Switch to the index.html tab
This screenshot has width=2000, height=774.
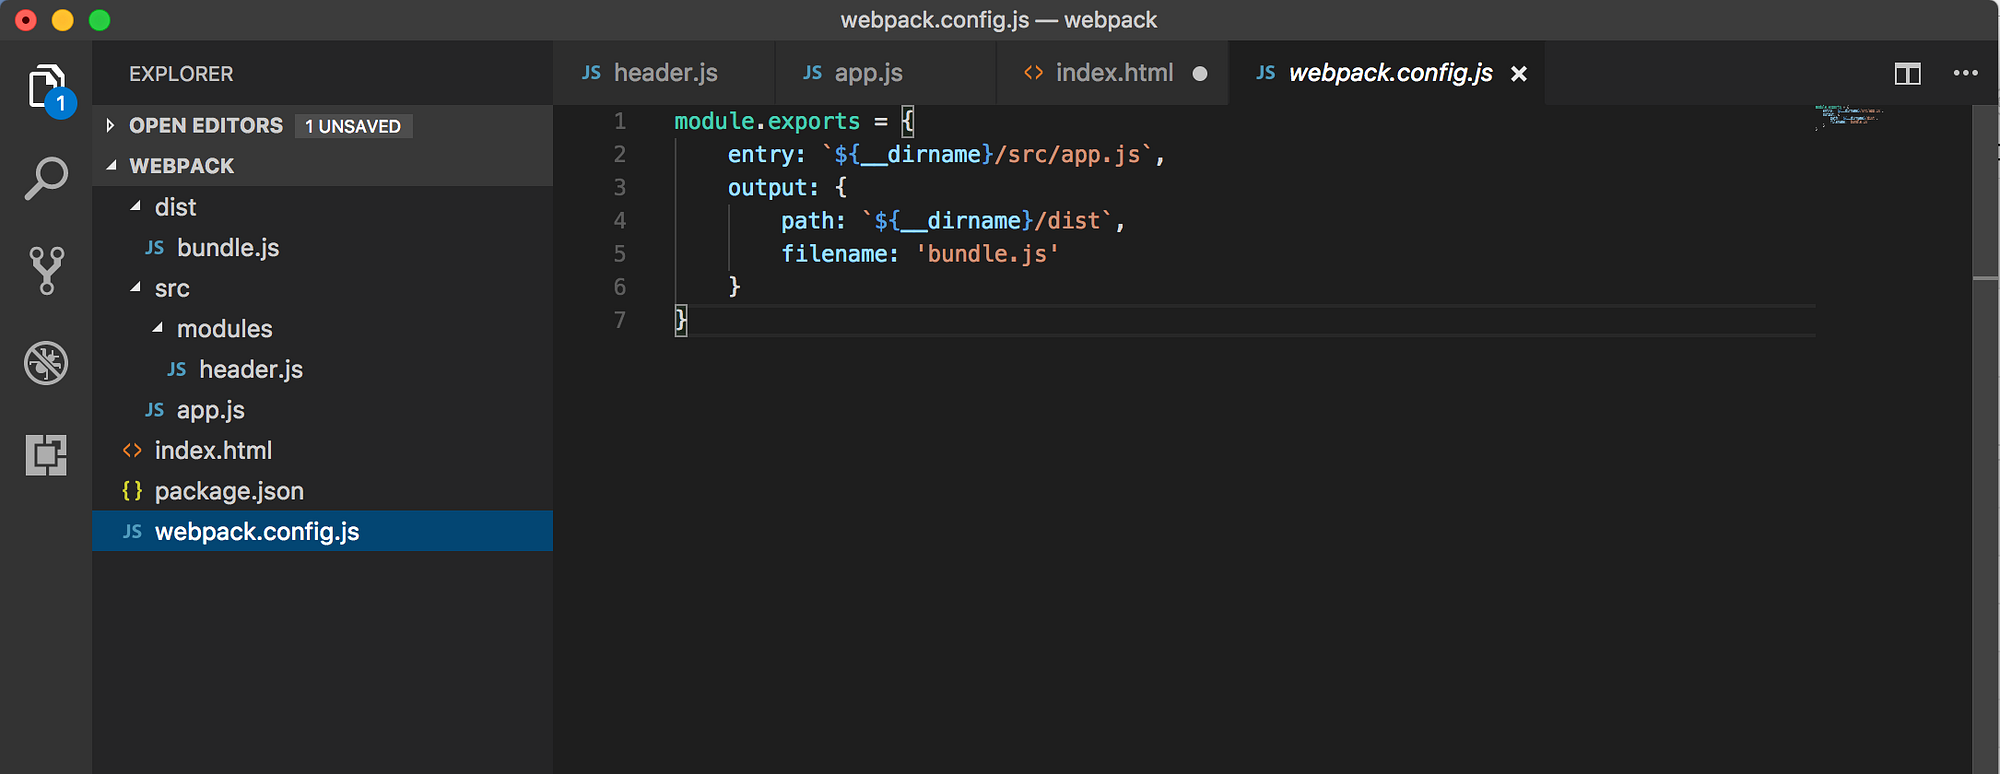pos(1113,73)
